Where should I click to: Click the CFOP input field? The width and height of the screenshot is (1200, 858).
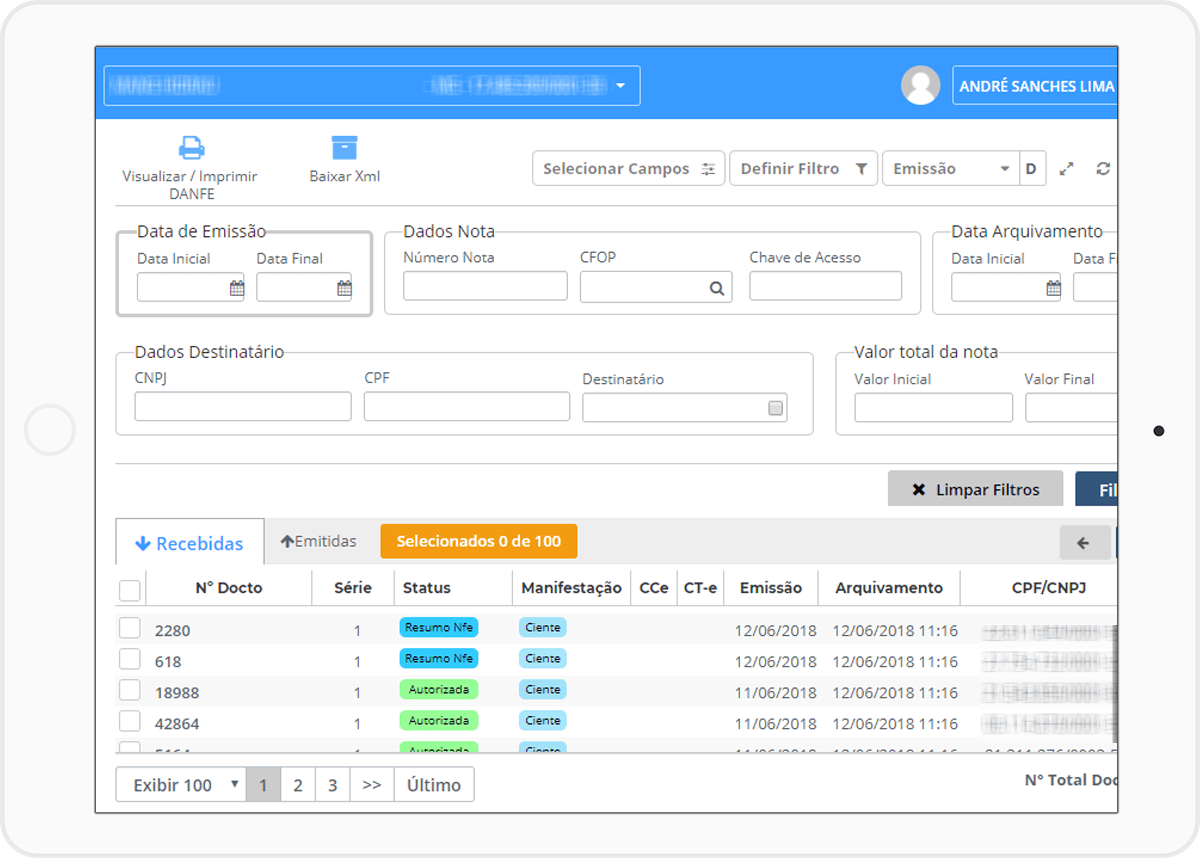pyautogui.click(x=656, y=287)
